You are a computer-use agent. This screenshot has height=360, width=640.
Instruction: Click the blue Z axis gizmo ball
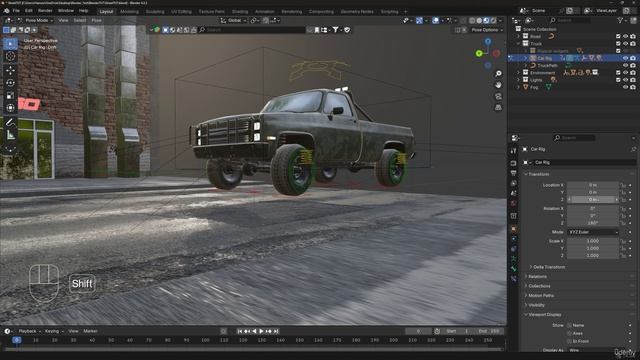coord(488,42)
